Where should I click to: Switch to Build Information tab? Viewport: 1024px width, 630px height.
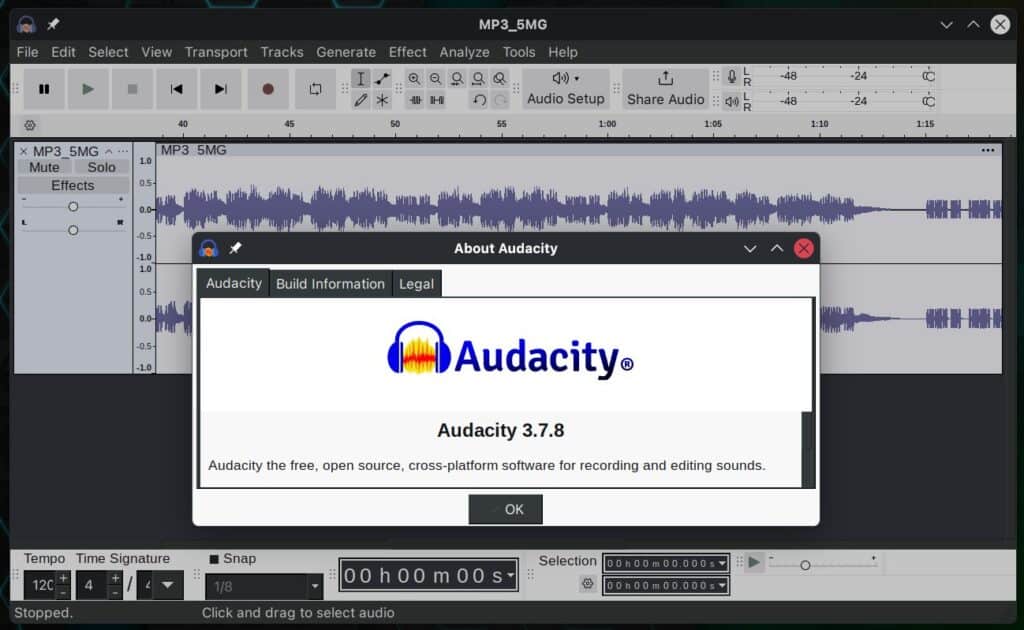click(x=330, y=284)
